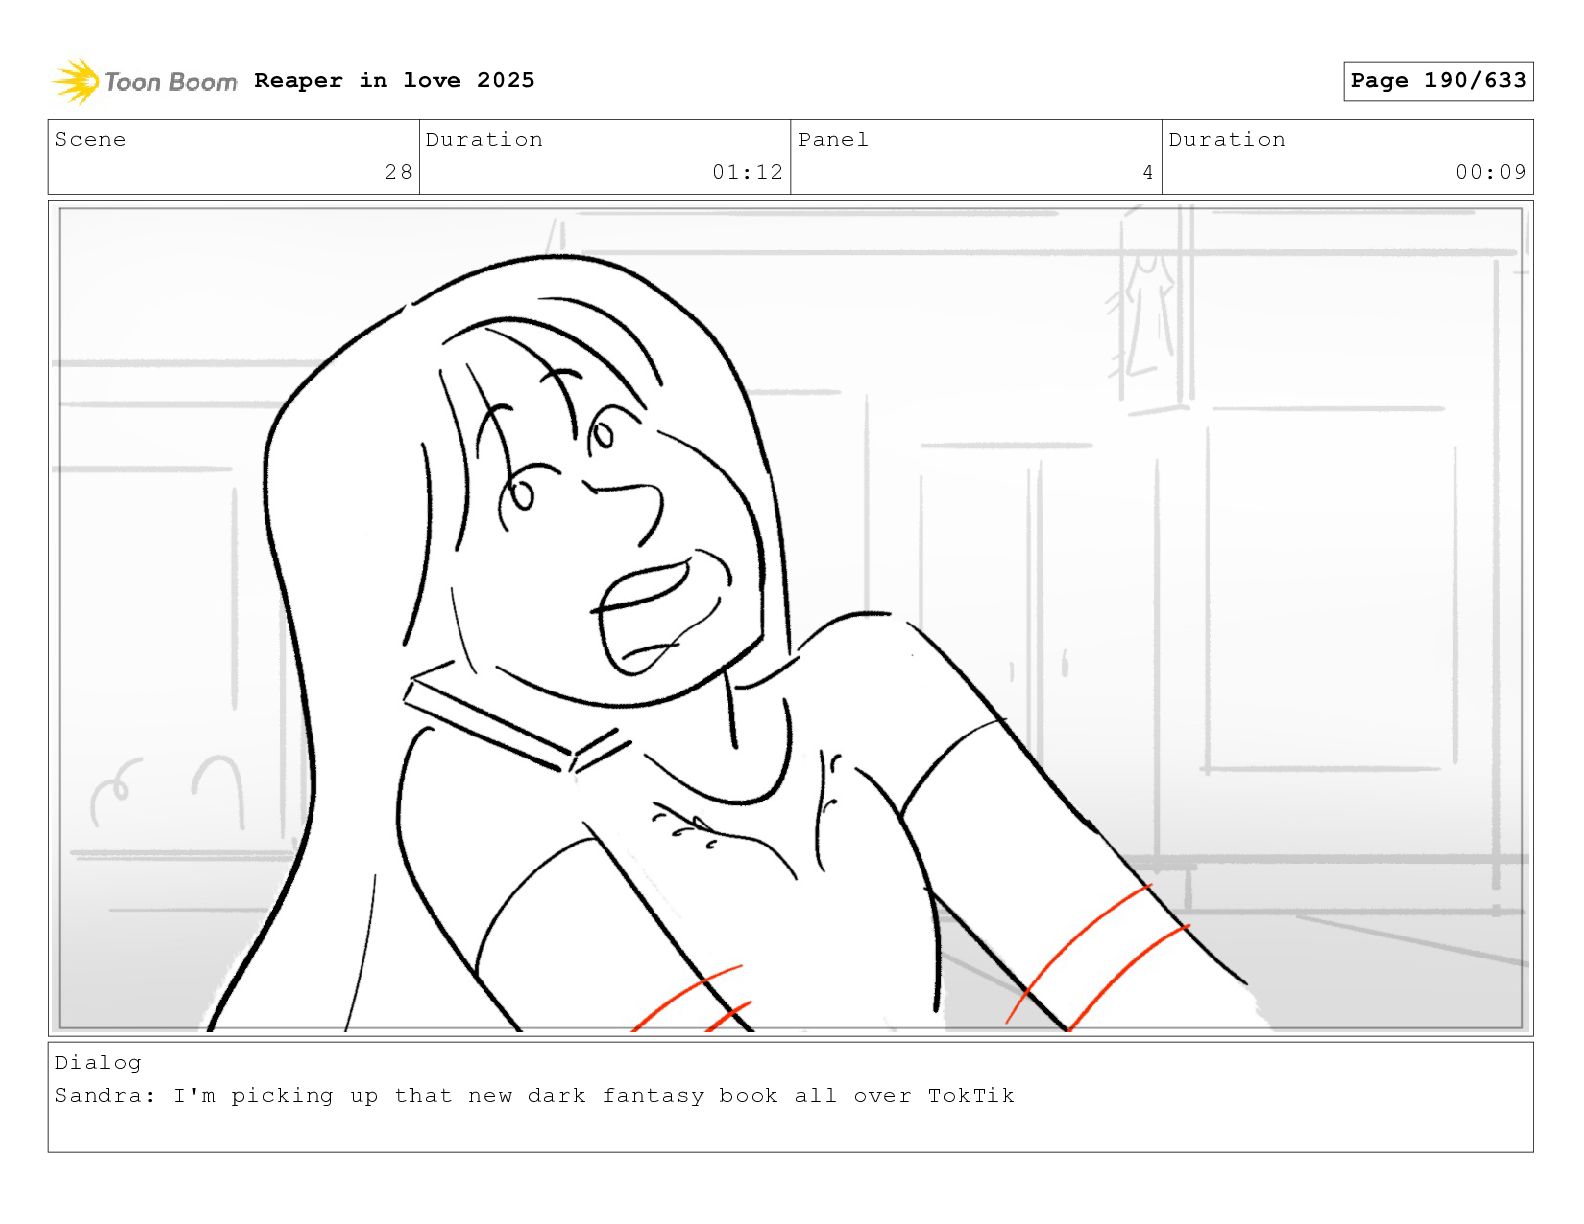Click the 'Dialog' label
Viewport: 1584px width, 1224px height.
(98, 1063)
